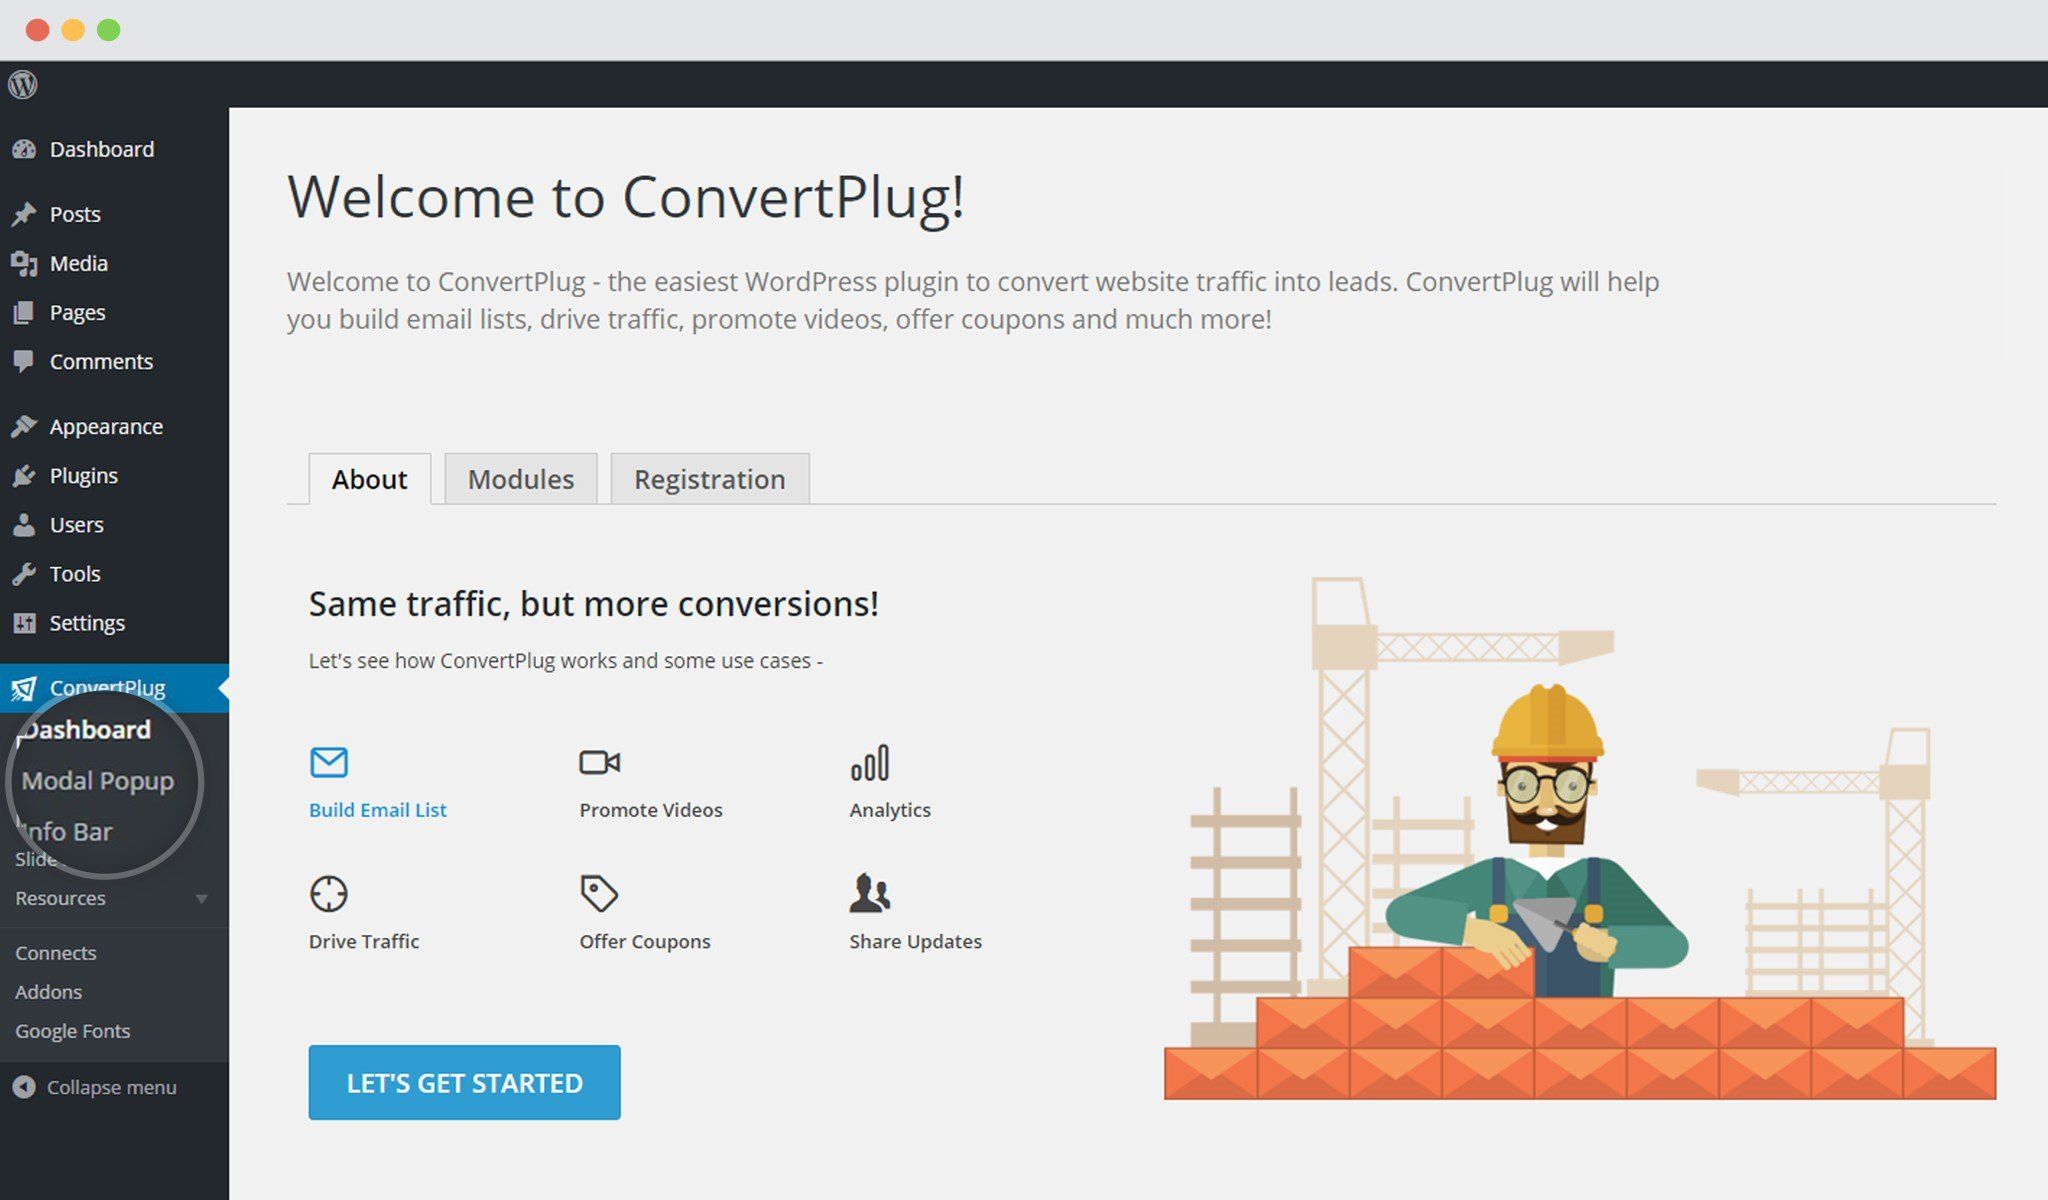The width and height of the screenshot is (2048, 1200).
Task: Open the Plugins admin menu
Action: coord(83,476)
